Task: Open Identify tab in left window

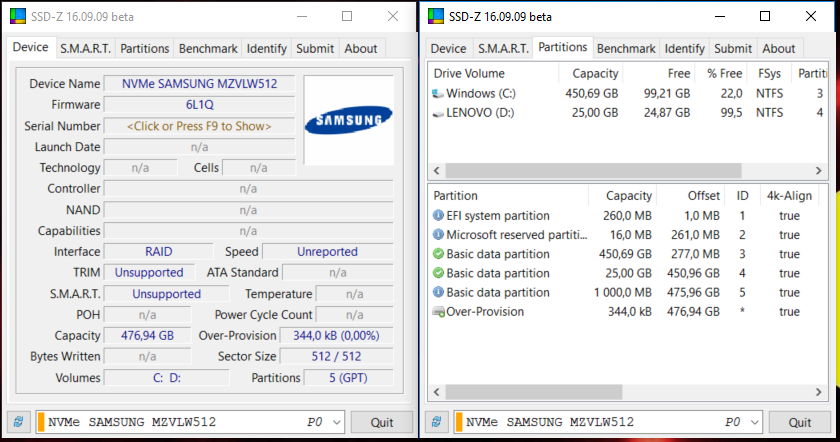Action: [266, 49]
